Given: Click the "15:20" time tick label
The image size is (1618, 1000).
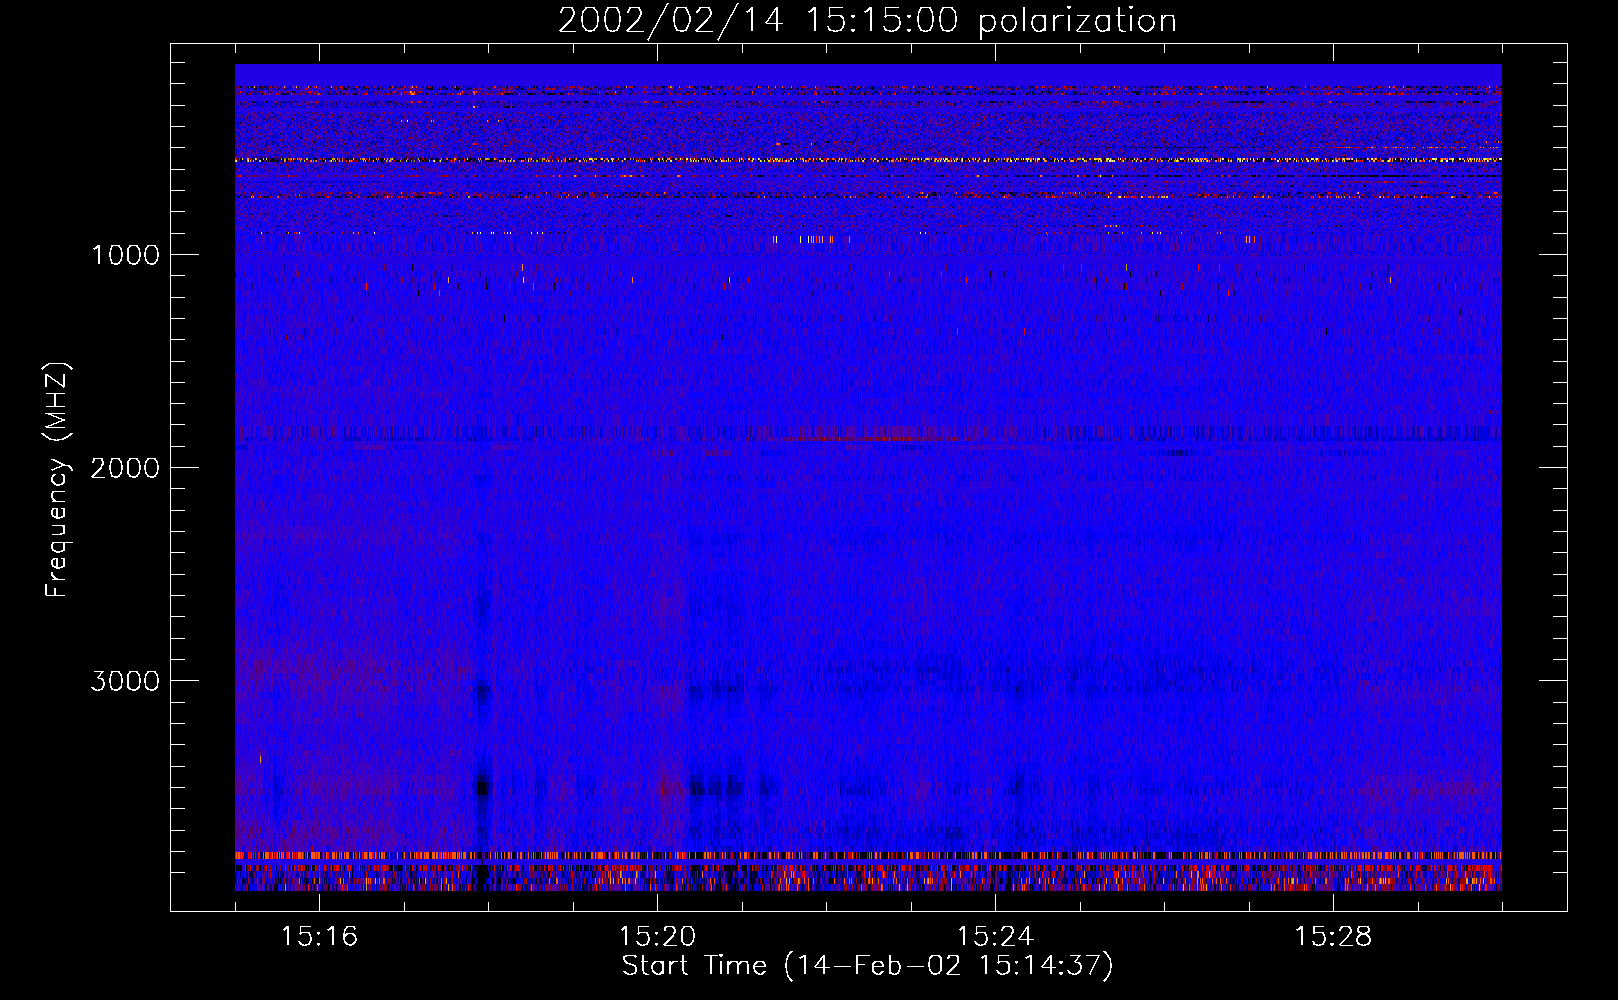Looking at the screenshot, I should tap(658, 937).
